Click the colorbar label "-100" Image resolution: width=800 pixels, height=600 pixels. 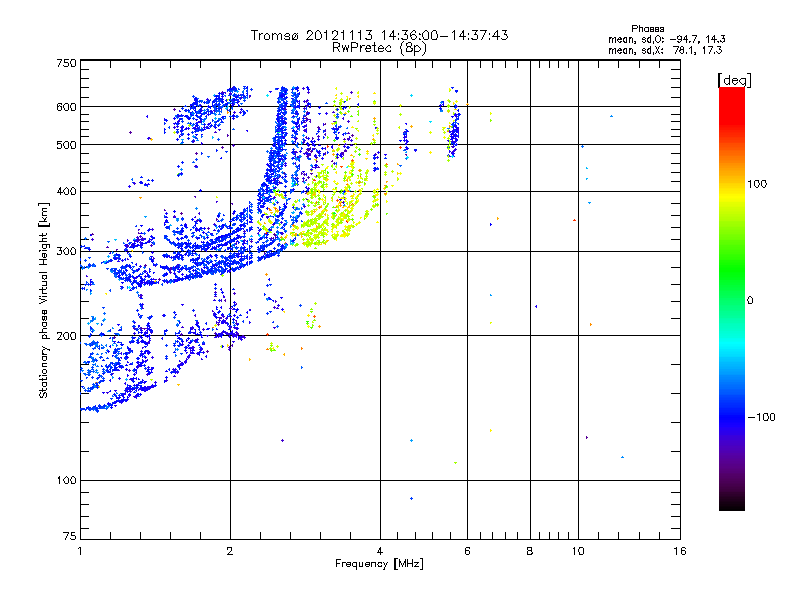[761, 417]
